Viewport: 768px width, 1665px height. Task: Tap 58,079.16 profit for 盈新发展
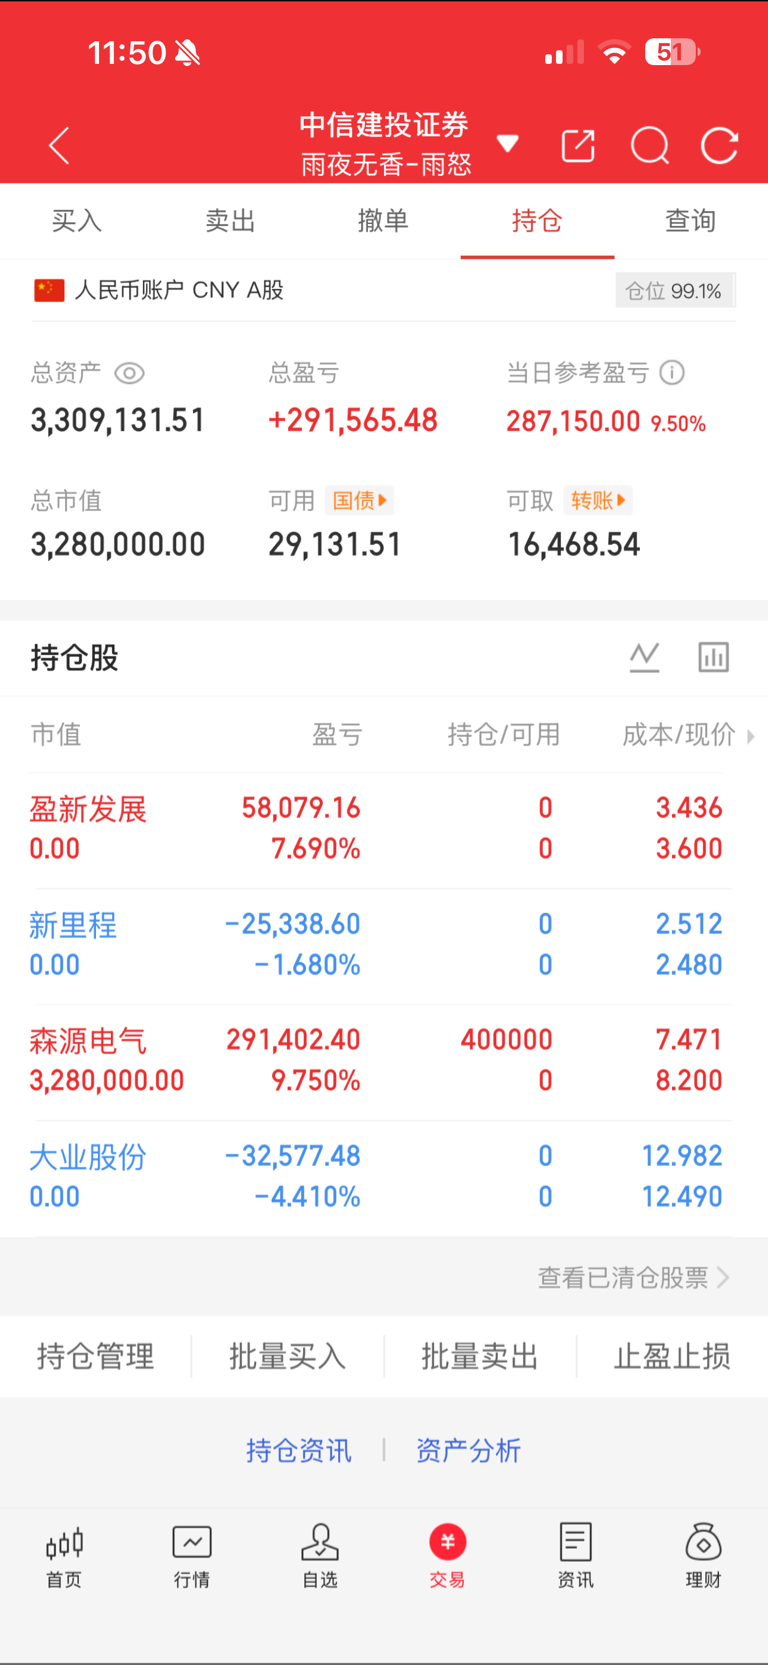pyautogui.click(x=301, y=808)
